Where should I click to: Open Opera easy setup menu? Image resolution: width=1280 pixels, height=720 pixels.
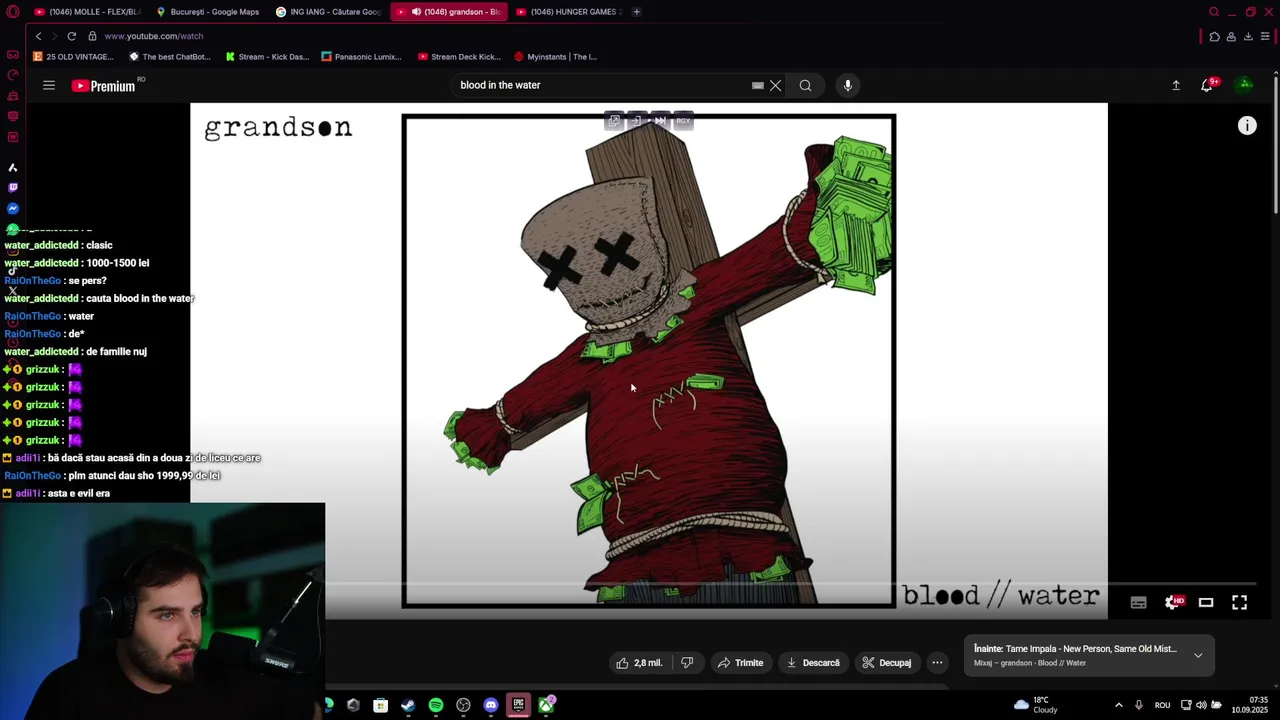click(x=1265, y=36)
